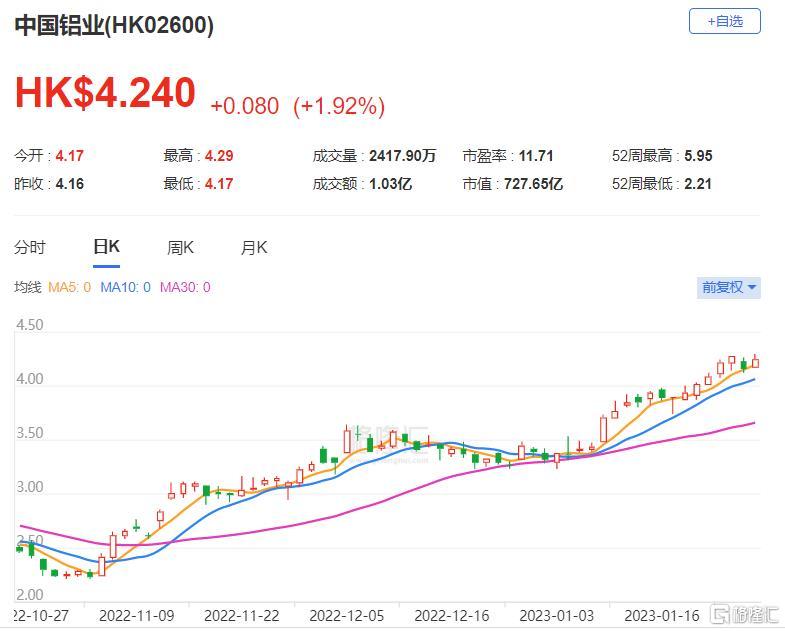
Task: Click the stock title 中国铝业(HK02600)
Action: pyautogui.click(x=114, y=25)
